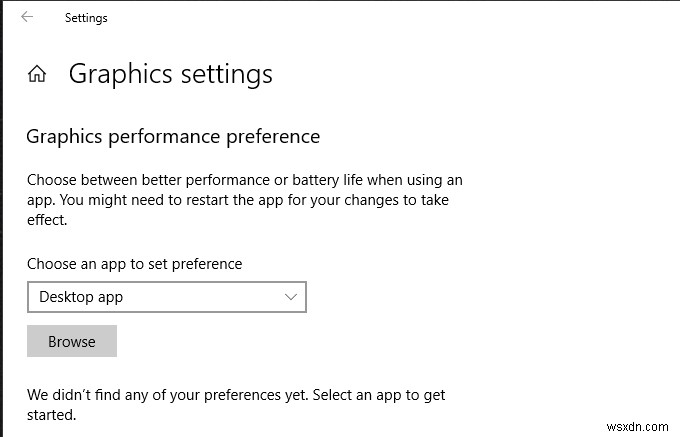Expand the app type chevron arrow
The height and width of the screenshot is (437, 680).
pos(291,297)
